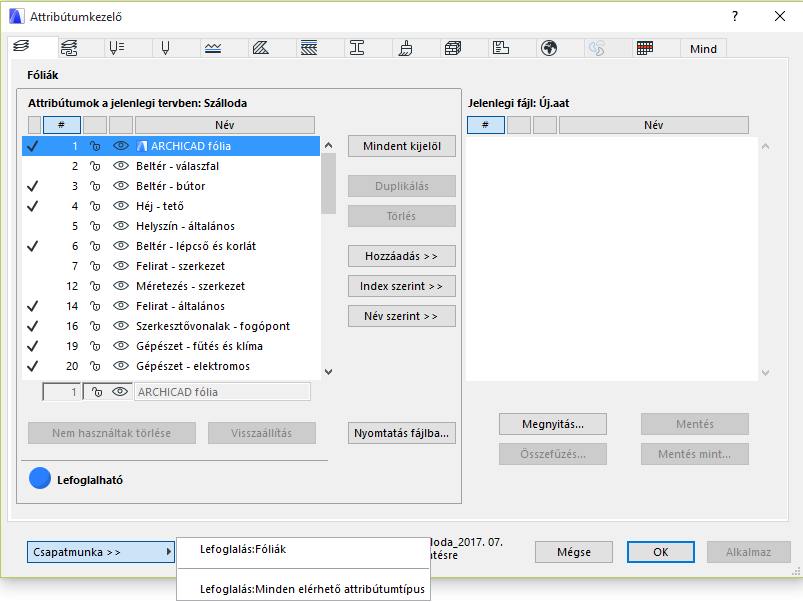The height and width of the screenshot is (602, 803).
Task: Toggle visibility eye of Helyszín - általános
Action: click(120, 226)
